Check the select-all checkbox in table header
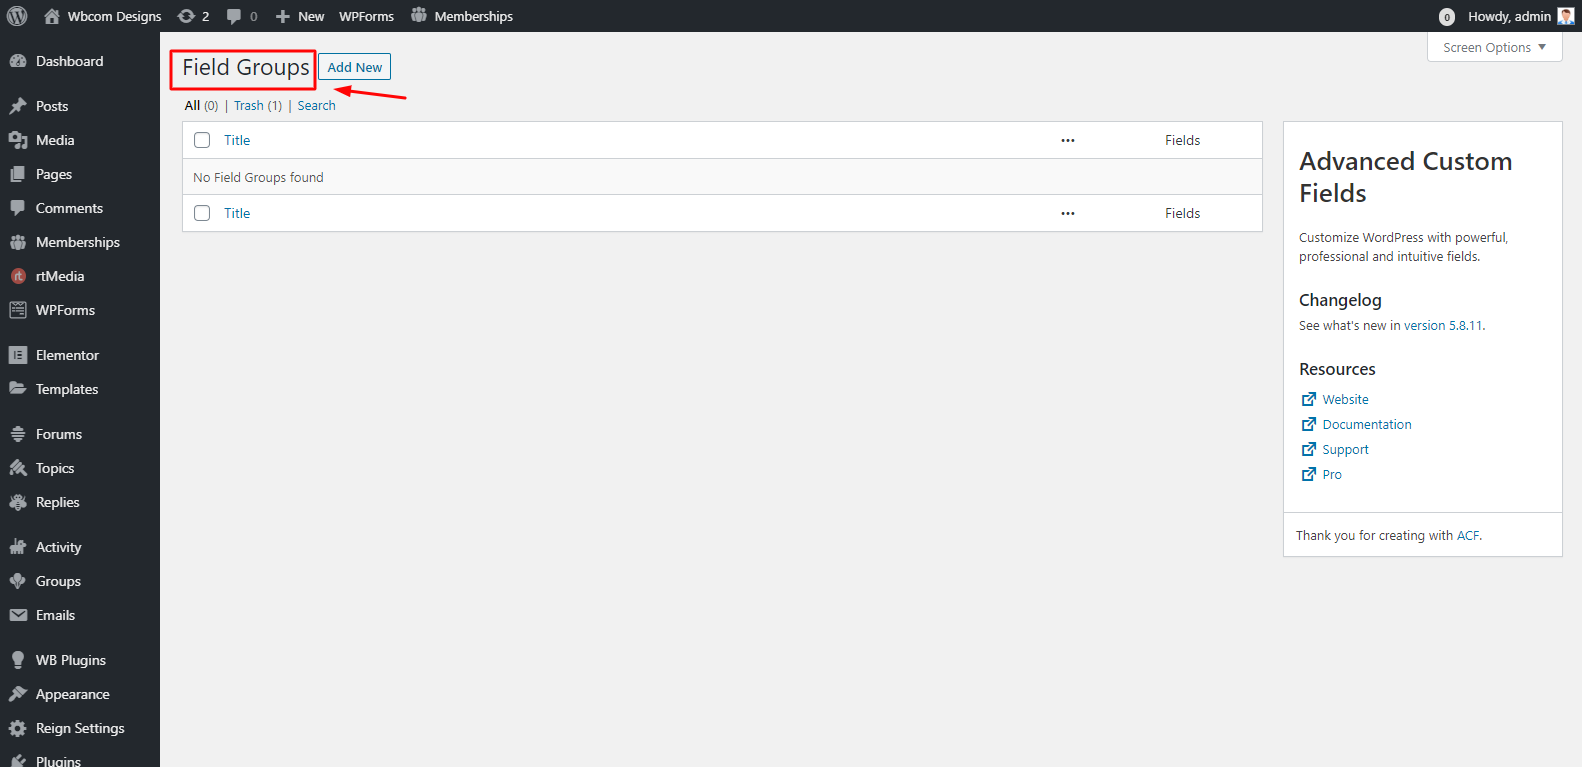The image size is (1582, 767). pos(202,140)
